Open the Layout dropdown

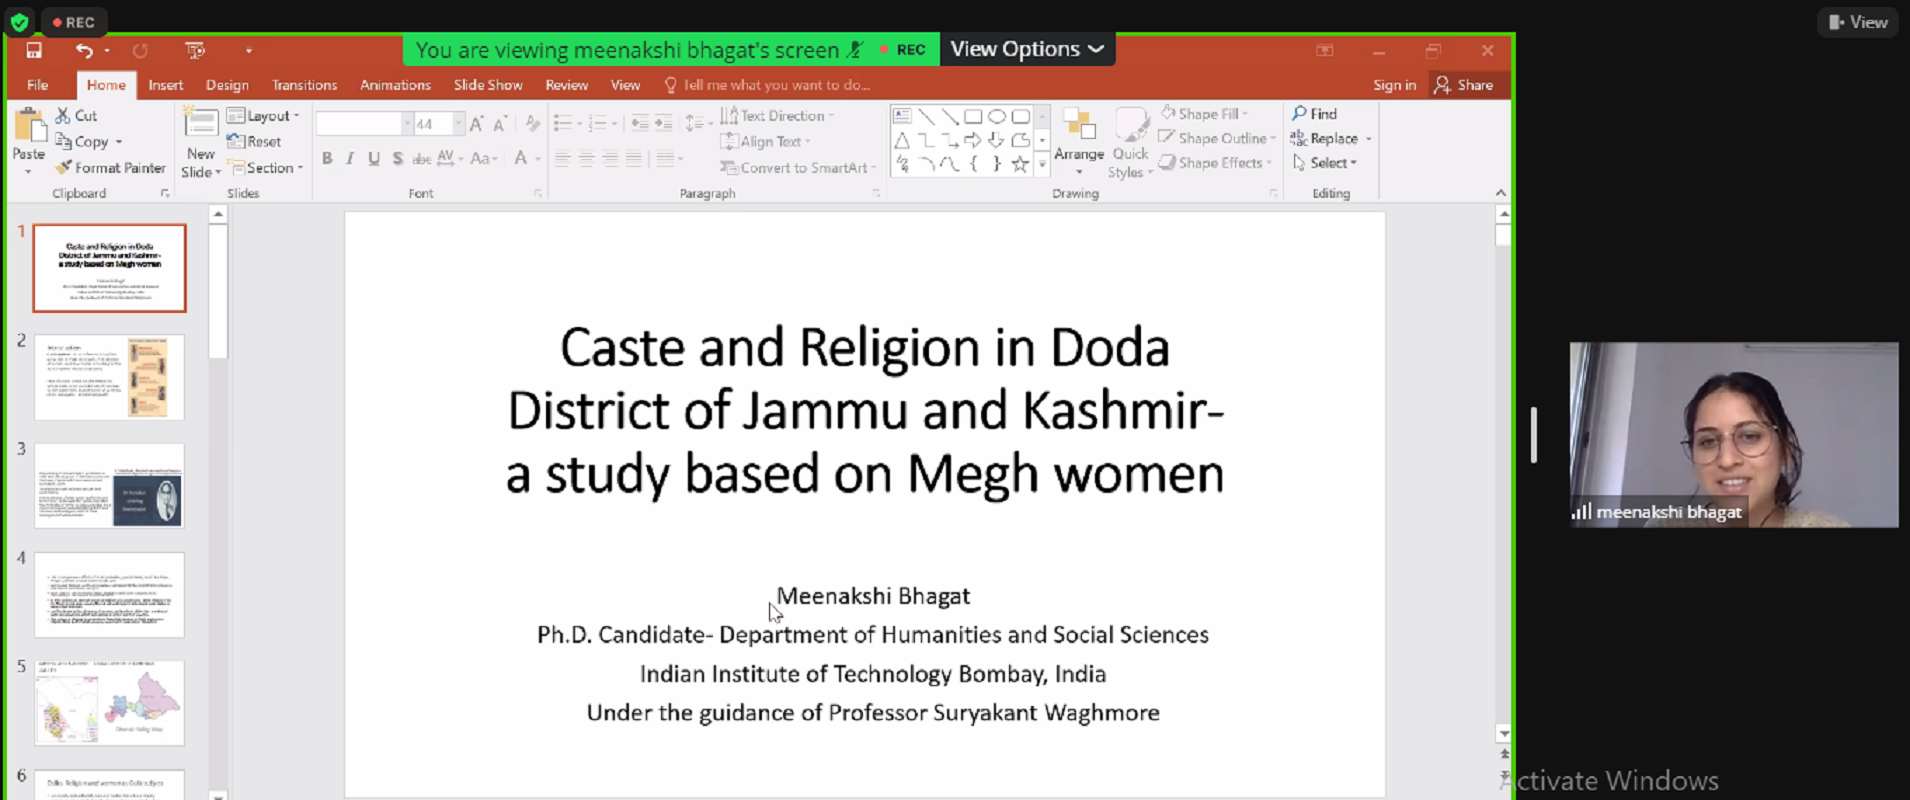pyautogui.click(x=263, y=116)
